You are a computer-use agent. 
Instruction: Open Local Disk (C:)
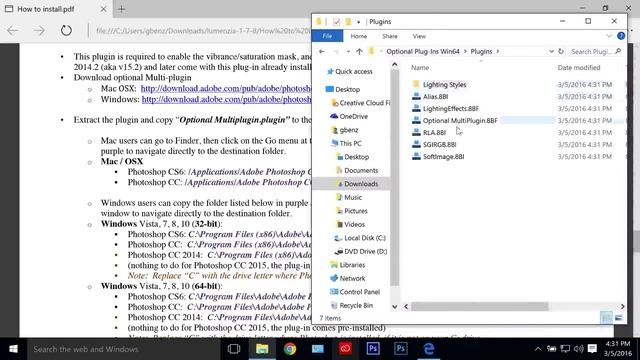point(360,238)
